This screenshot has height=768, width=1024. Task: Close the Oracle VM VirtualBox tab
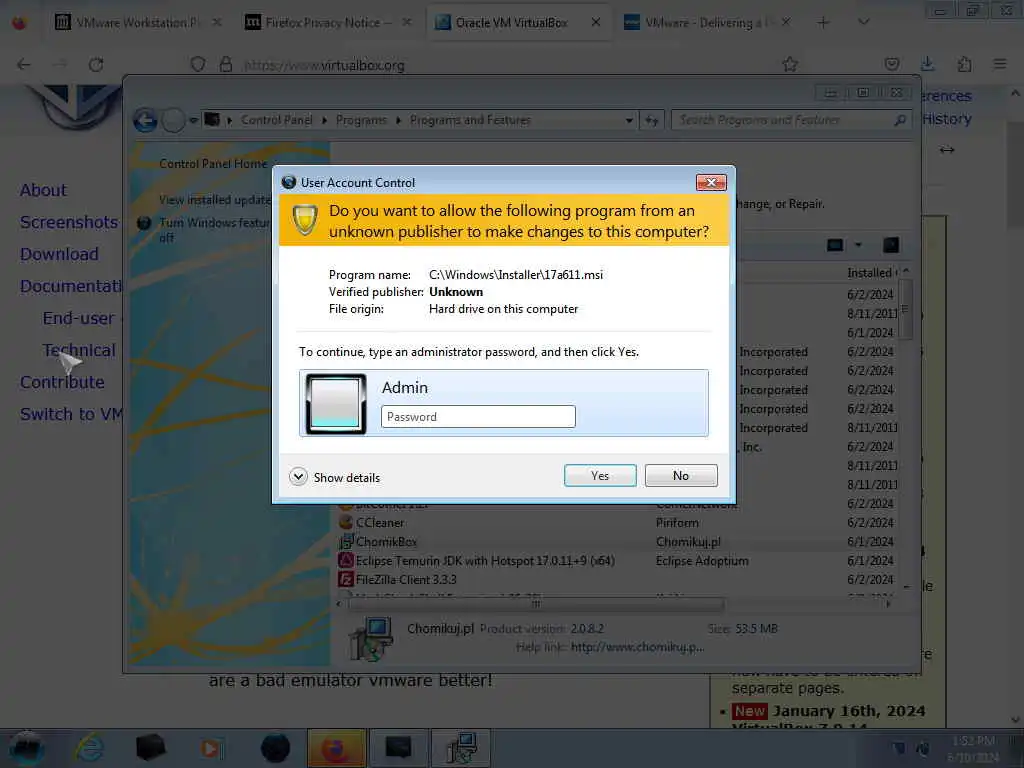(x=596, y=22)
